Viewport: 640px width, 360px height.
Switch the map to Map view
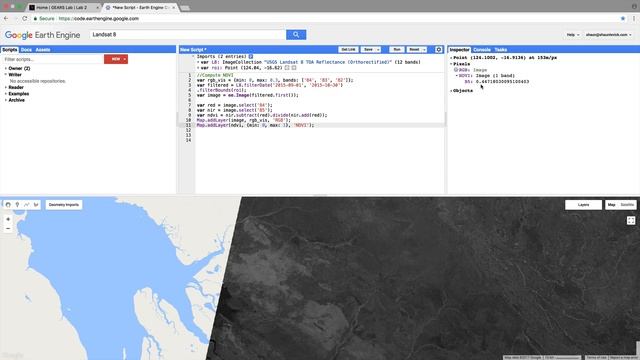pos(611,204)
